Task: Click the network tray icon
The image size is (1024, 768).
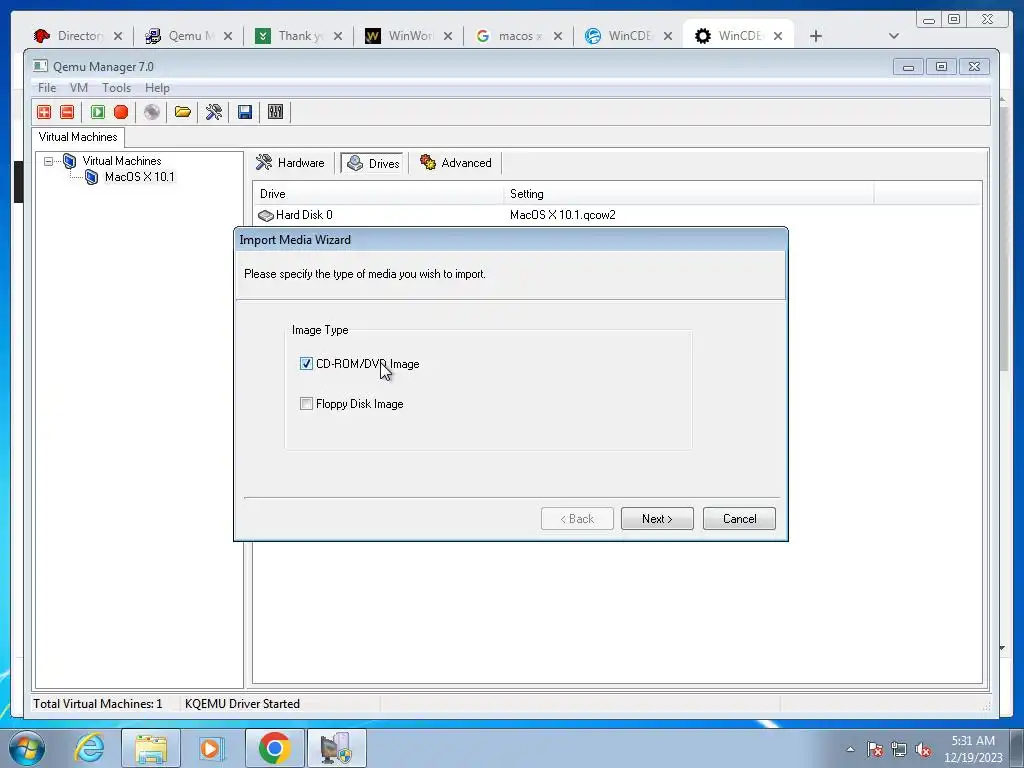Action: (899, 749)
